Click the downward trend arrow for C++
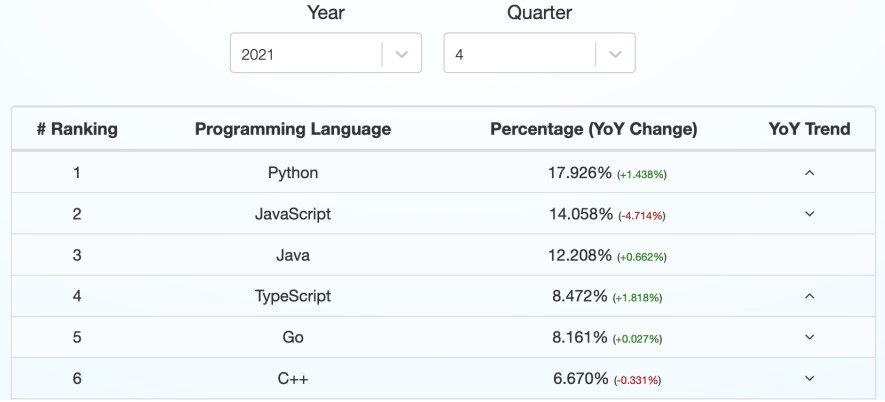Viewport: 885px width, 402px height. 809,378
